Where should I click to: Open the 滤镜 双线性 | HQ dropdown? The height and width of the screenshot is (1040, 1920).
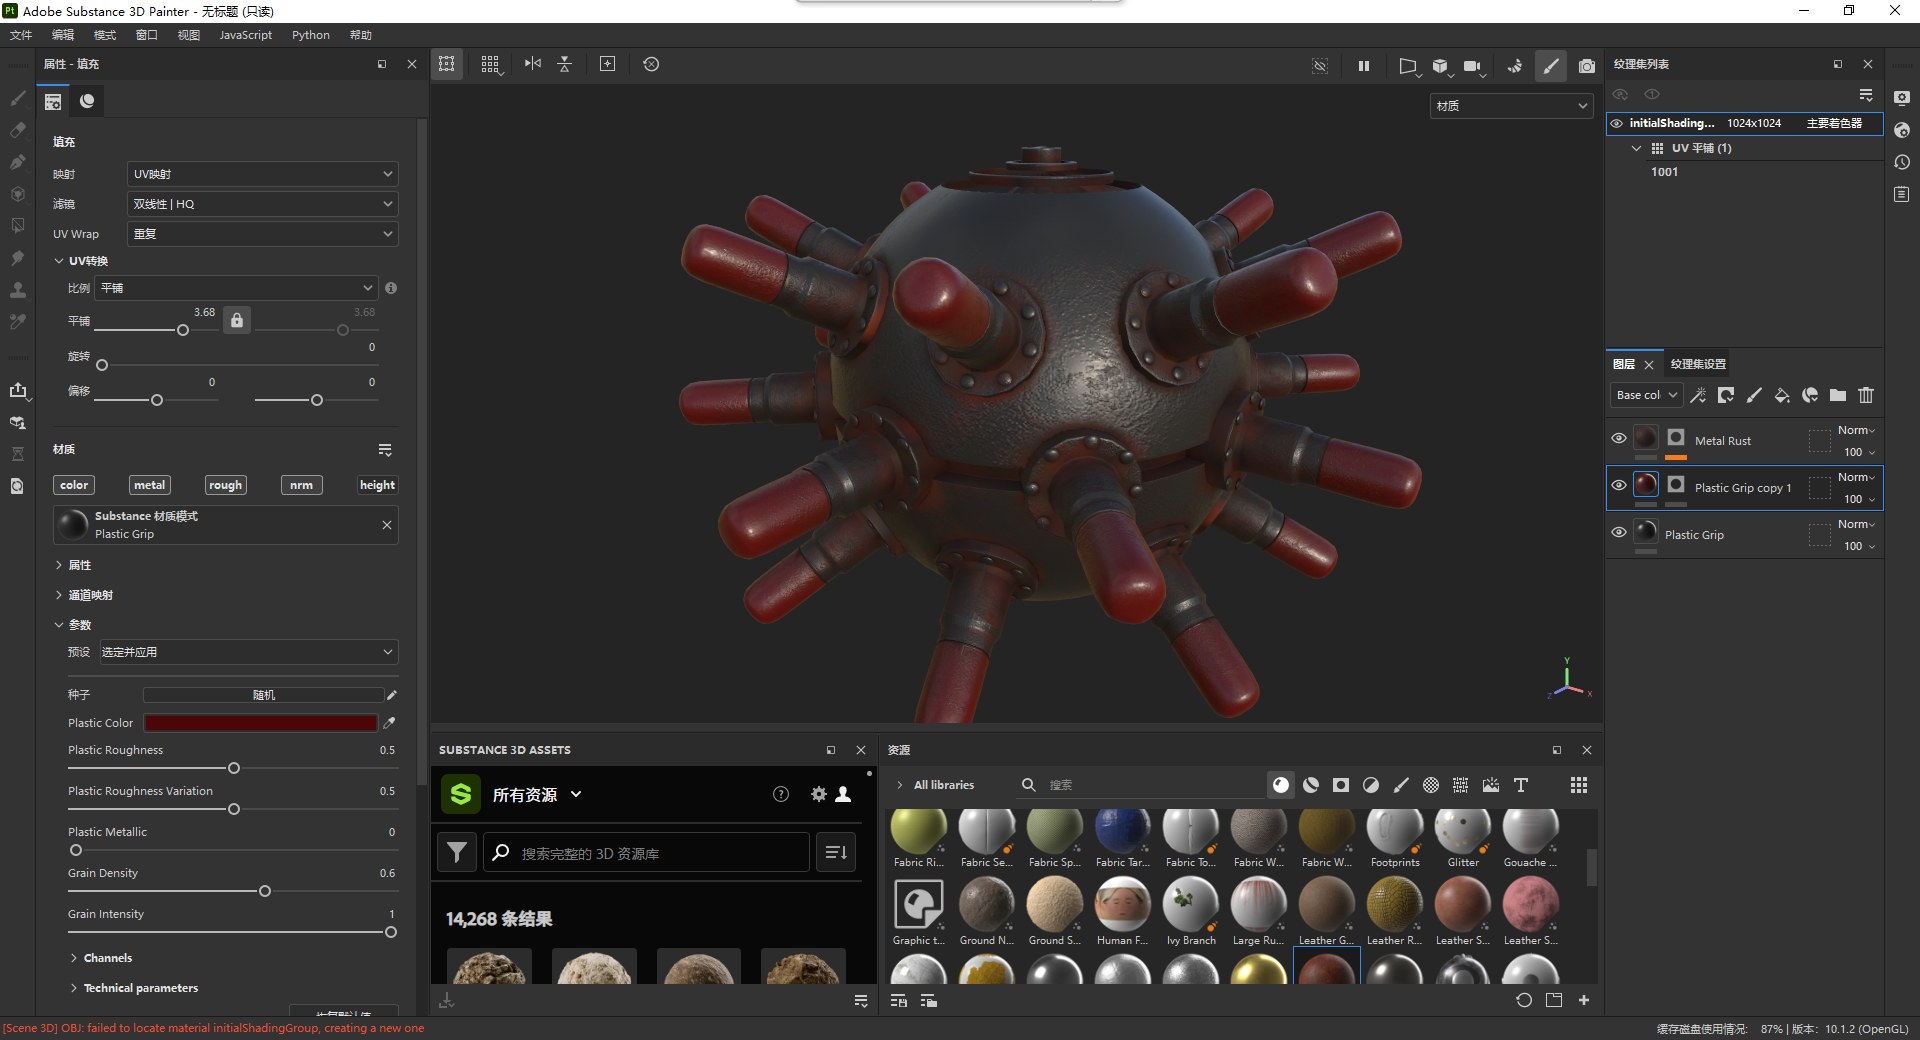[x=263, y=204]
